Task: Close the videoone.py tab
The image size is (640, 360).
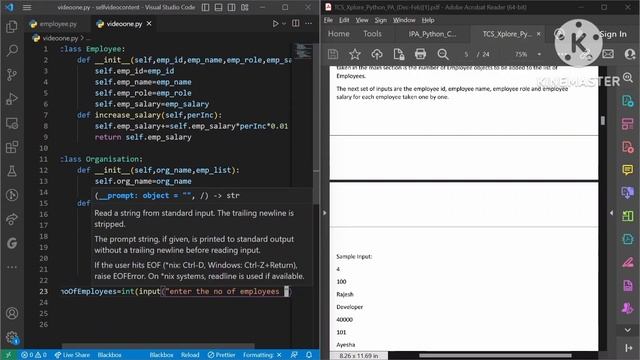Action: click(149, 24)
